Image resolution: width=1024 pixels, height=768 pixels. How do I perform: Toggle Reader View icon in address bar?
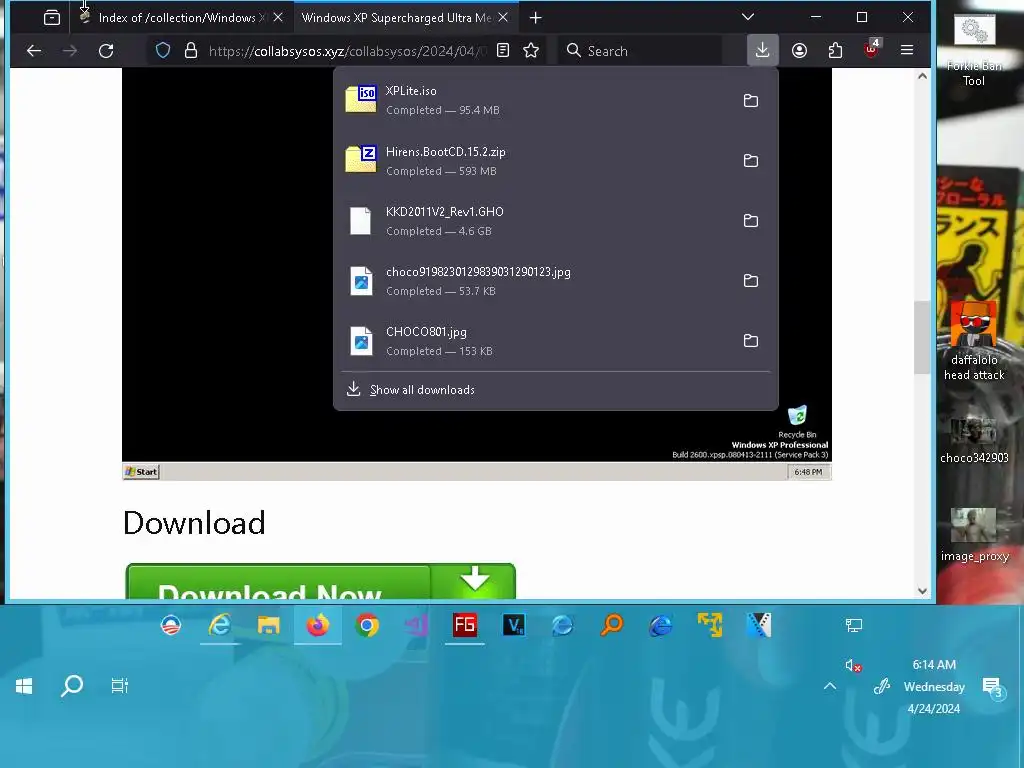pyautogui.click(x=503, y=50)
